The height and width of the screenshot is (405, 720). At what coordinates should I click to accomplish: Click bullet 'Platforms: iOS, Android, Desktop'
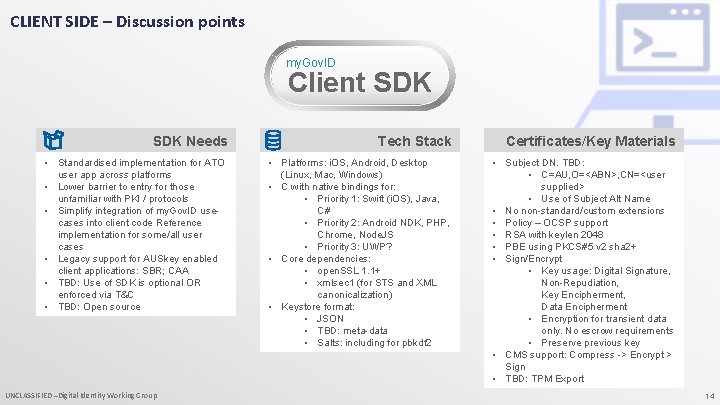[354, 163]
